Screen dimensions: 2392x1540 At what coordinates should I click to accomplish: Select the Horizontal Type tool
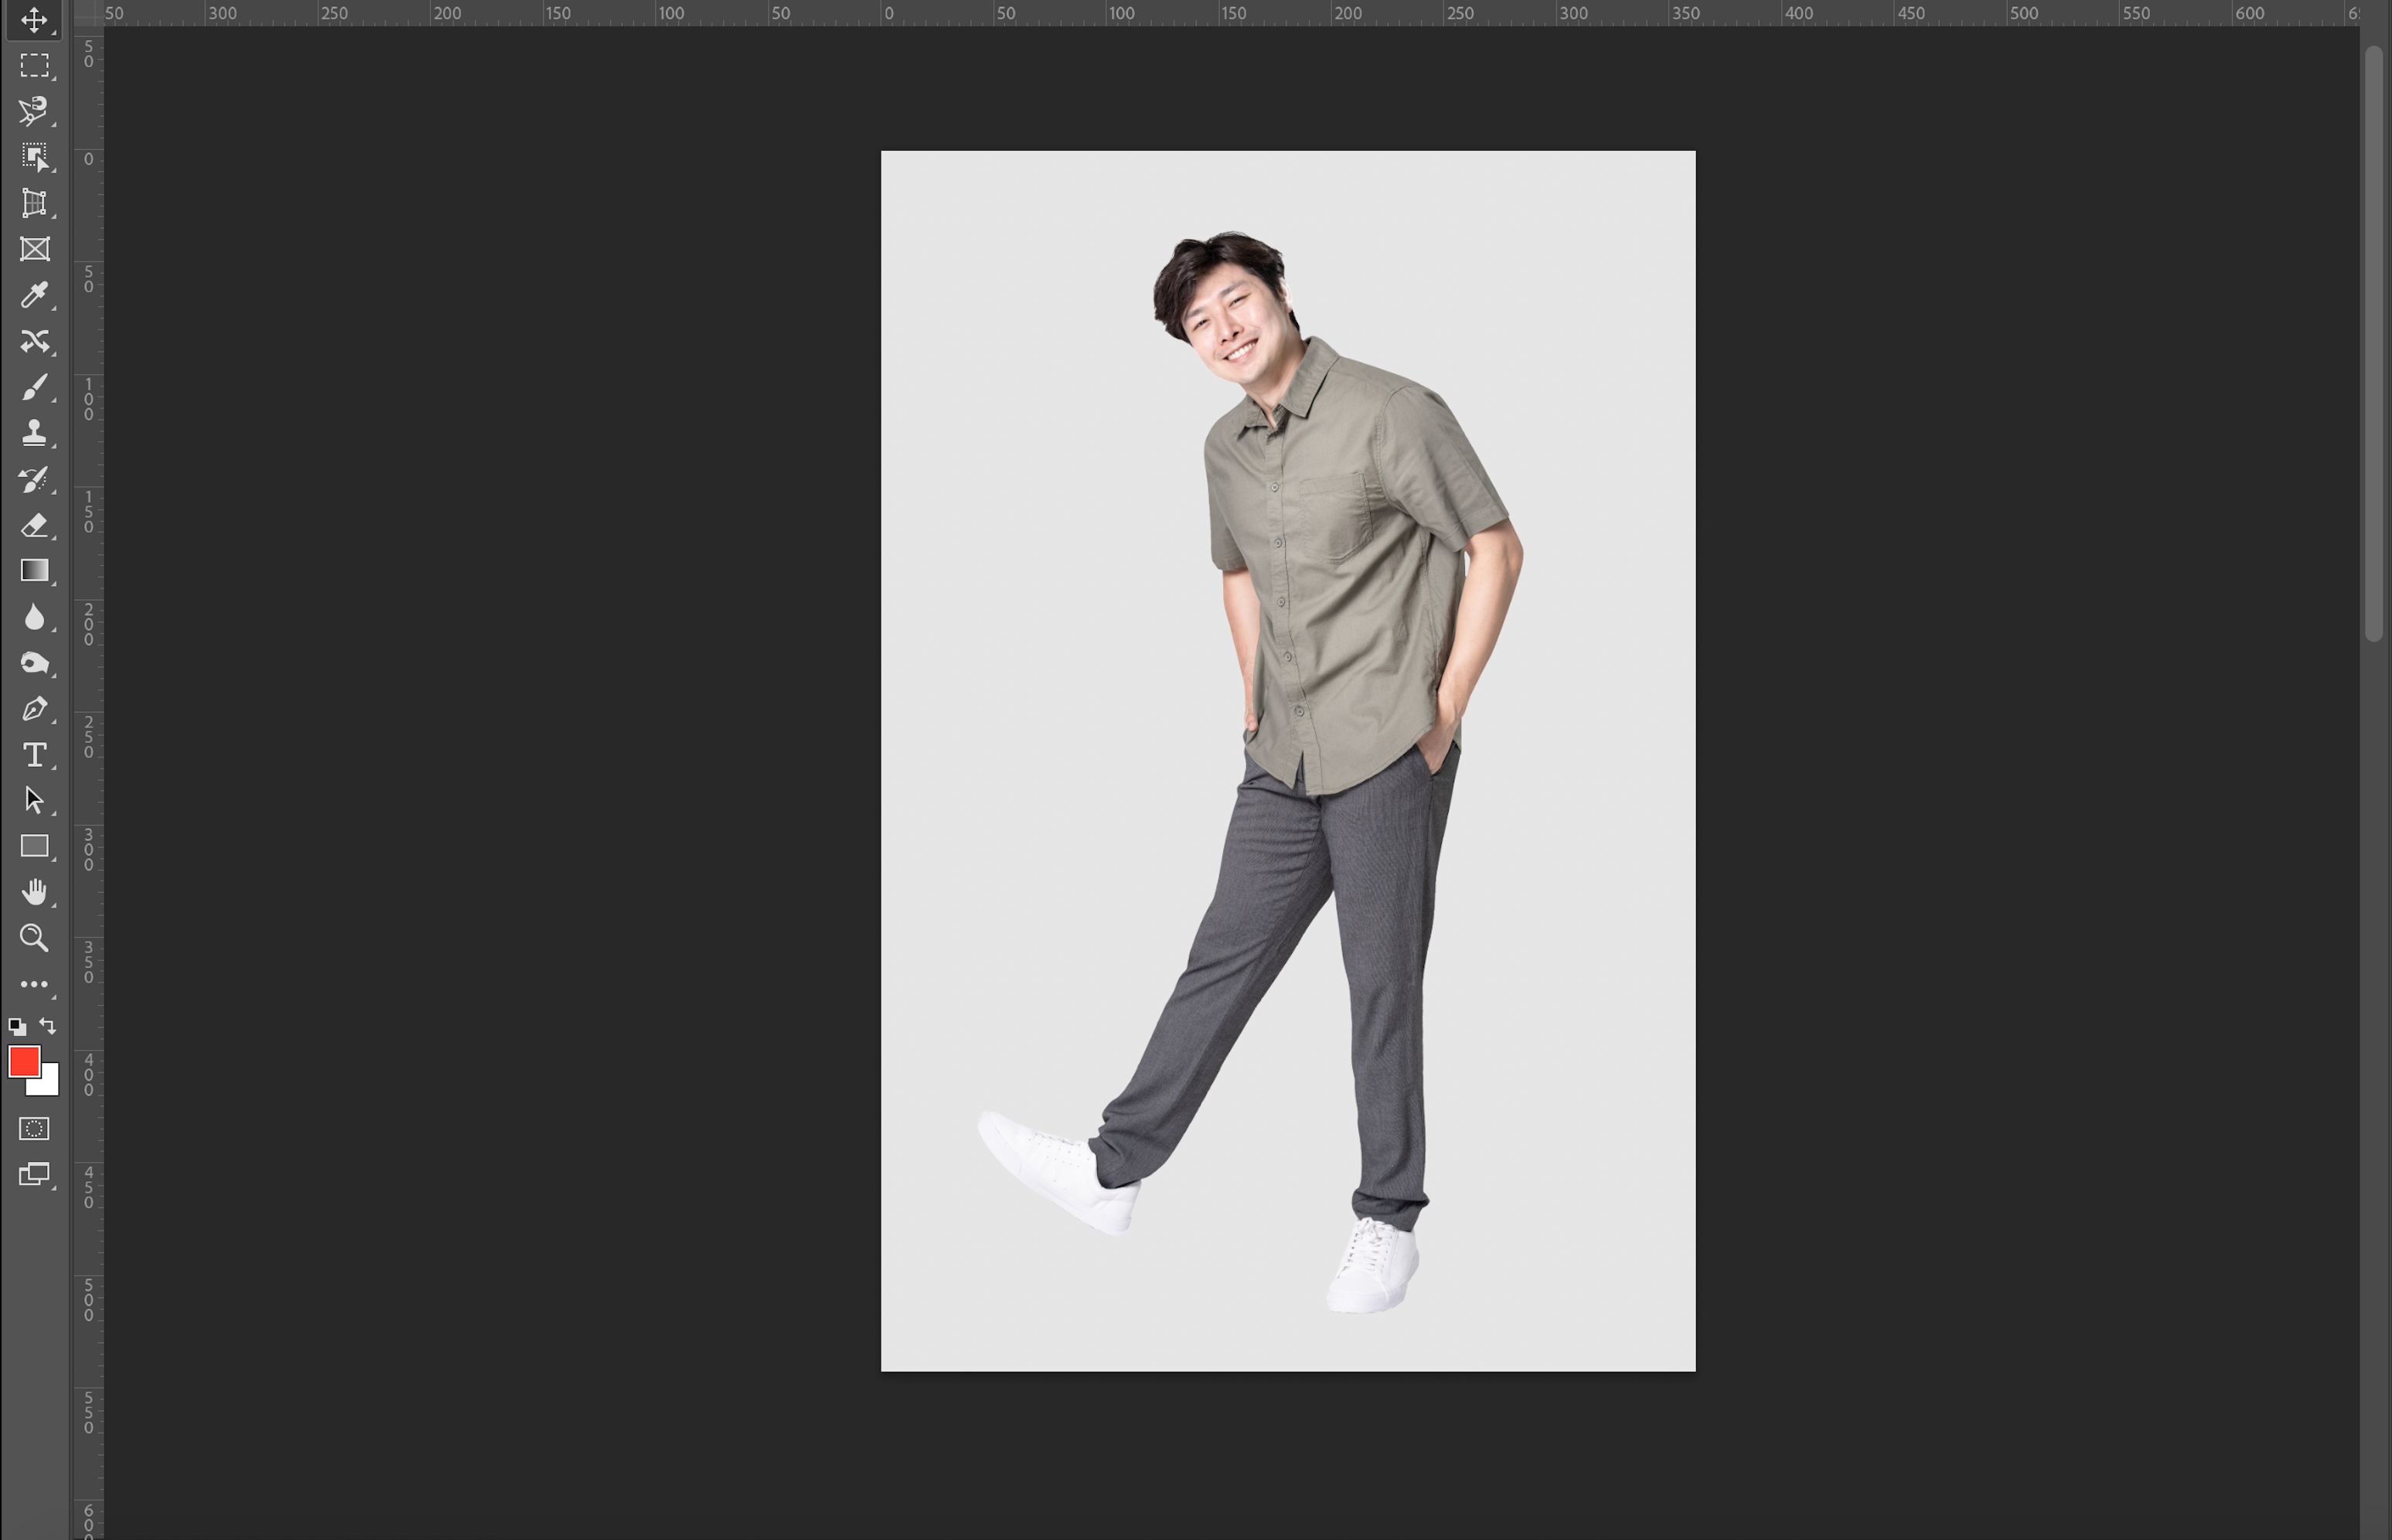[x=34, y=755]
